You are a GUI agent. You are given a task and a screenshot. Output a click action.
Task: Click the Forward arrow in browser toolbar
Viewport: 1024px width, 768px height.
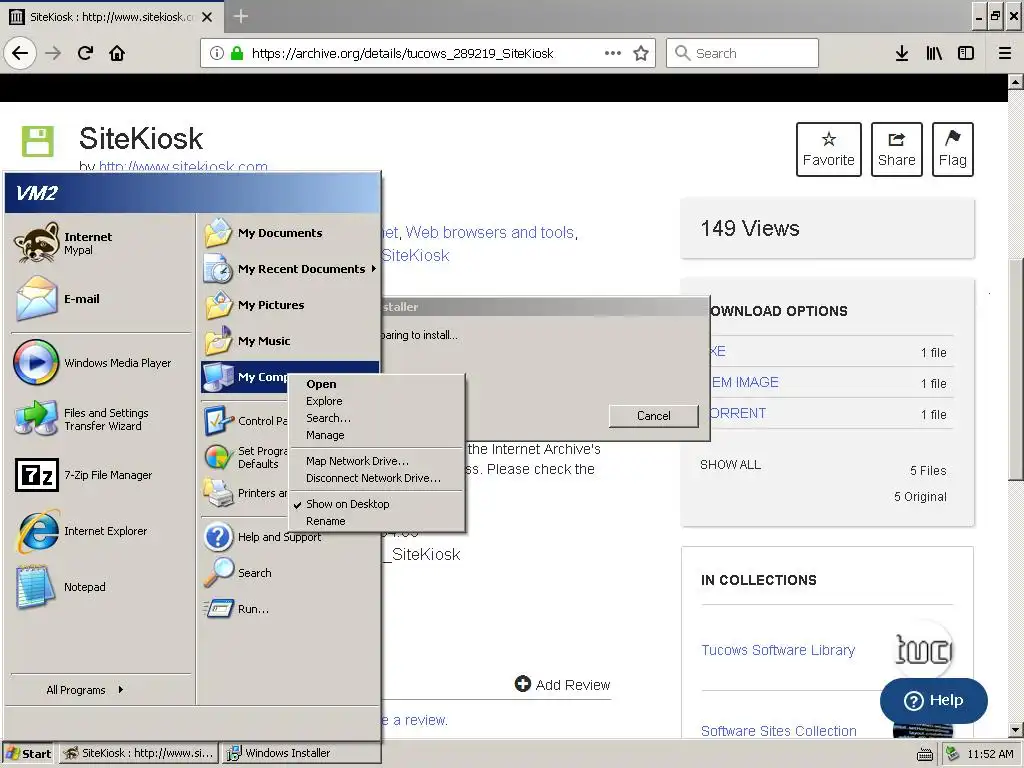[x=54, y=53]
